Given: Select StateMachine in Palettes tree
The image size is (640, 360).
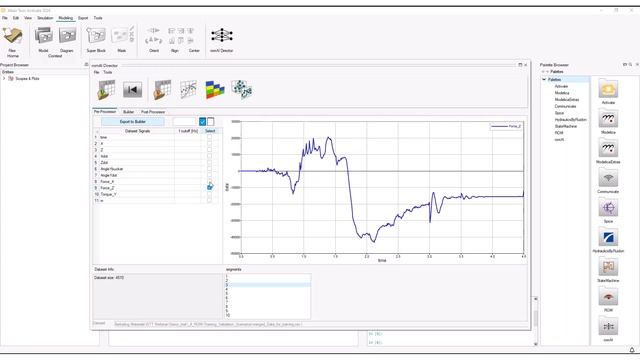Looking at the screenshot, I should (566, 126).
